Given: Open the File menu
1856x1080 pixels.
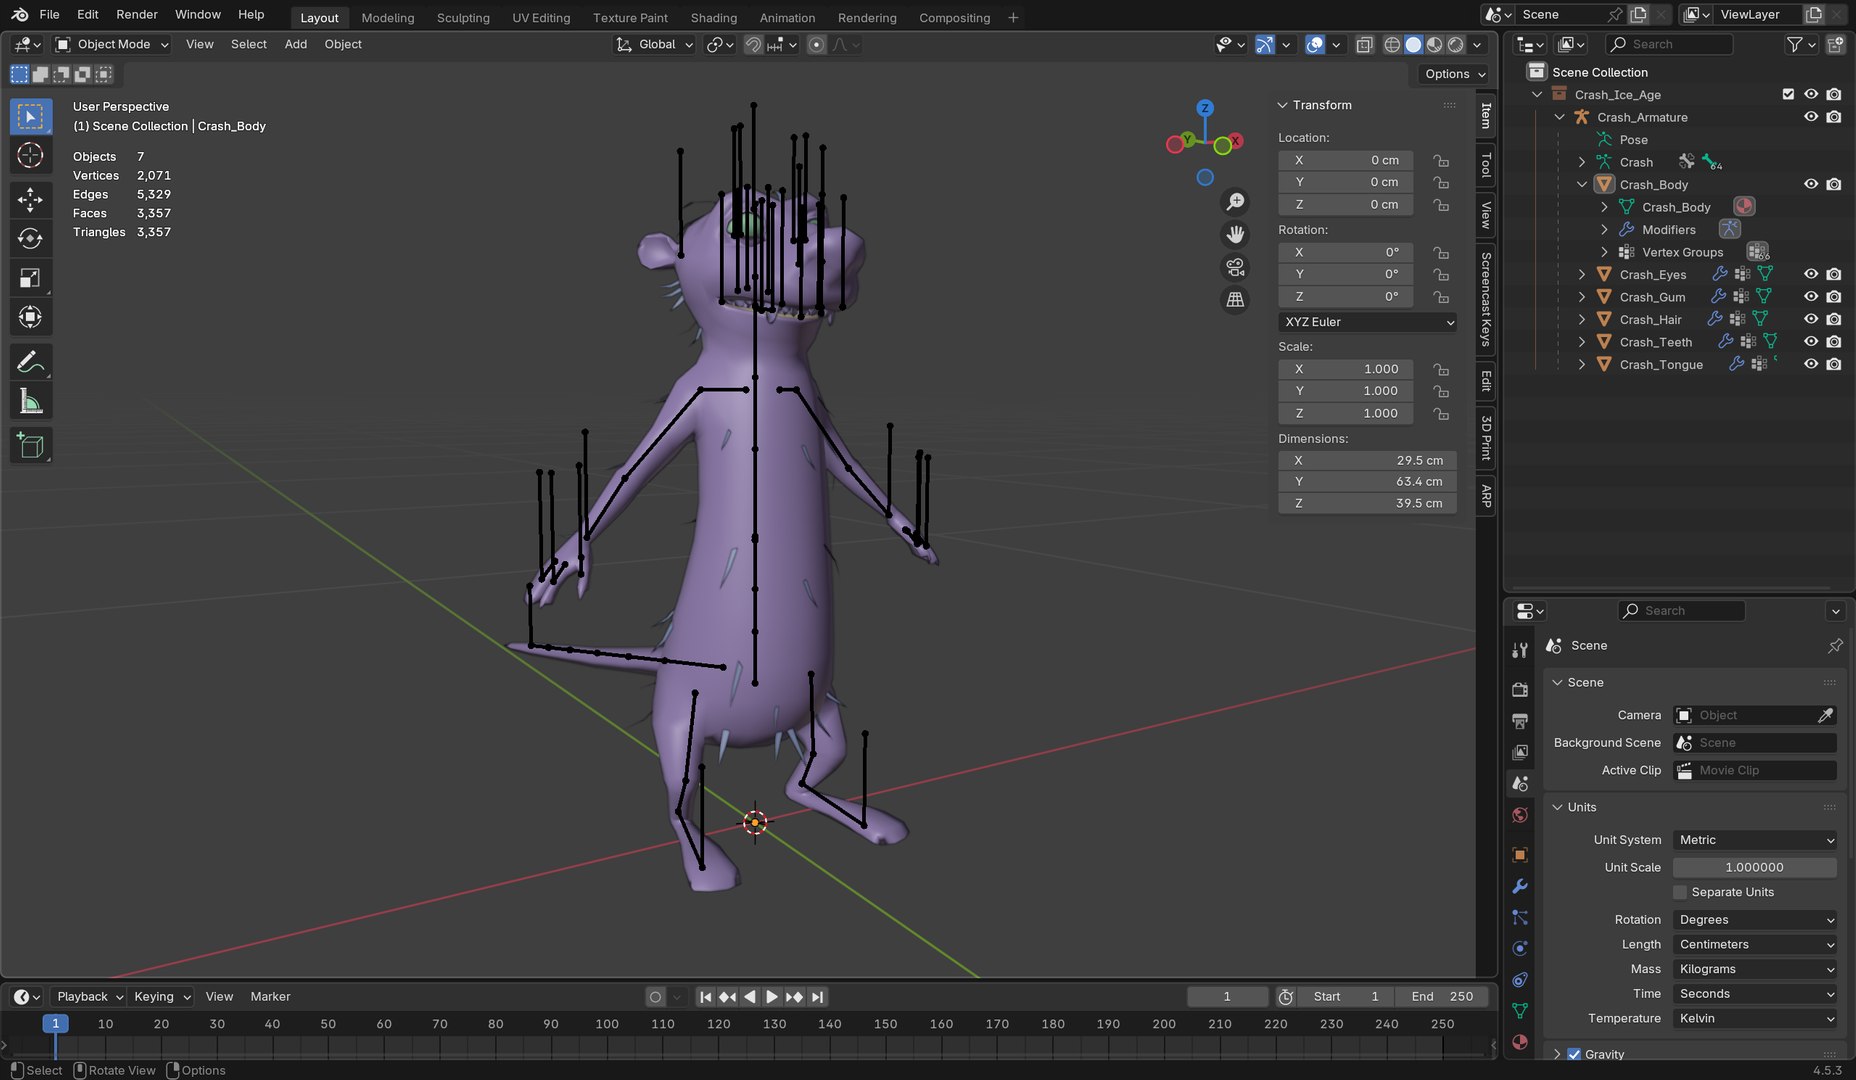Looking at the screenshot, I should pos(49,14).
